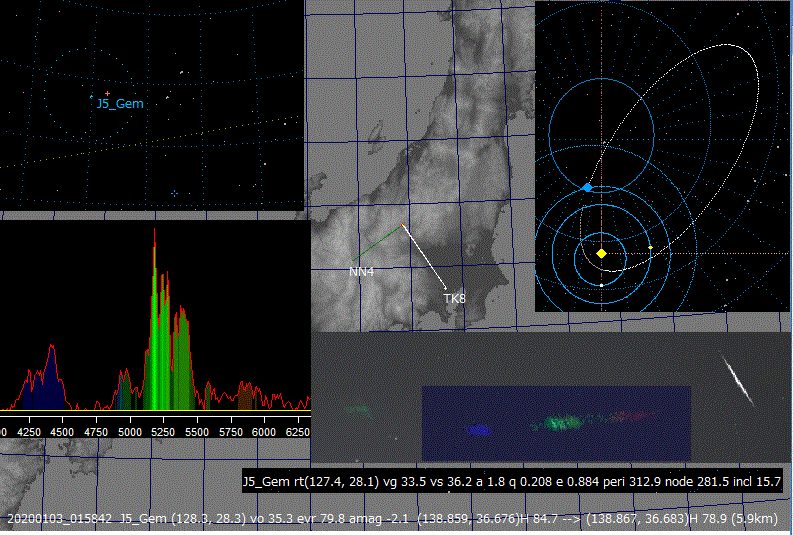Viewport: 793px width, 535px height.
Task: Click the blue blob in the spectrum image
Action: tap(479, 429)
